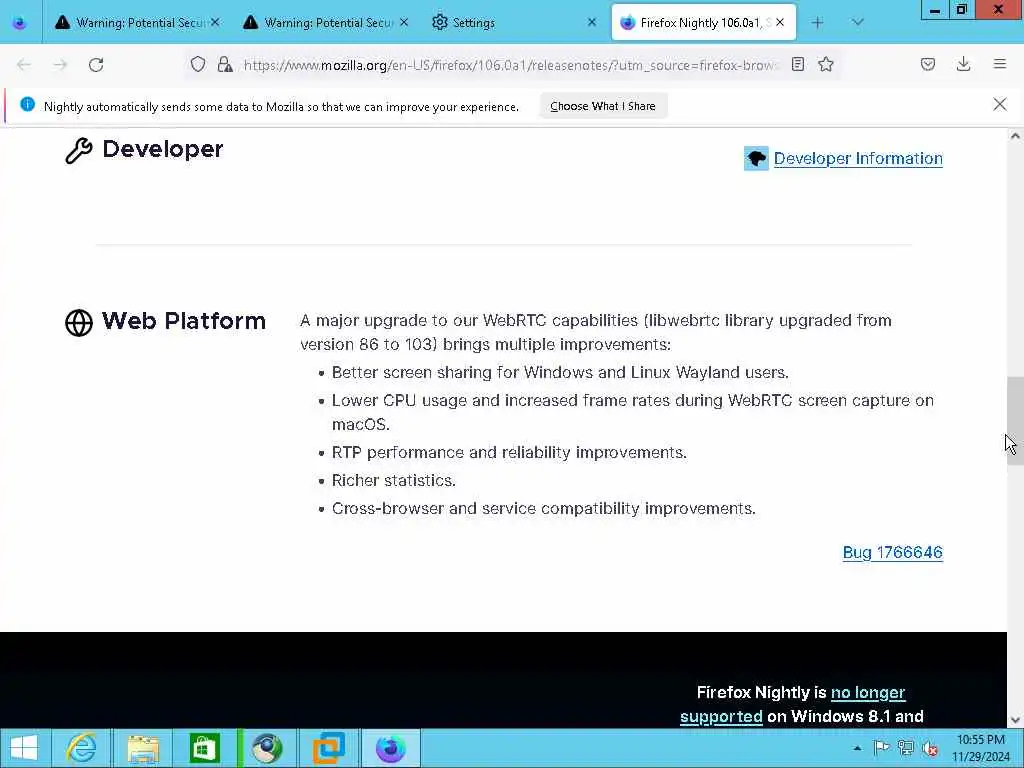Image resolution: width=1024 pixels, height=768 pixels.
Task: Close the second Warning tab
Action: coord(404,23)
